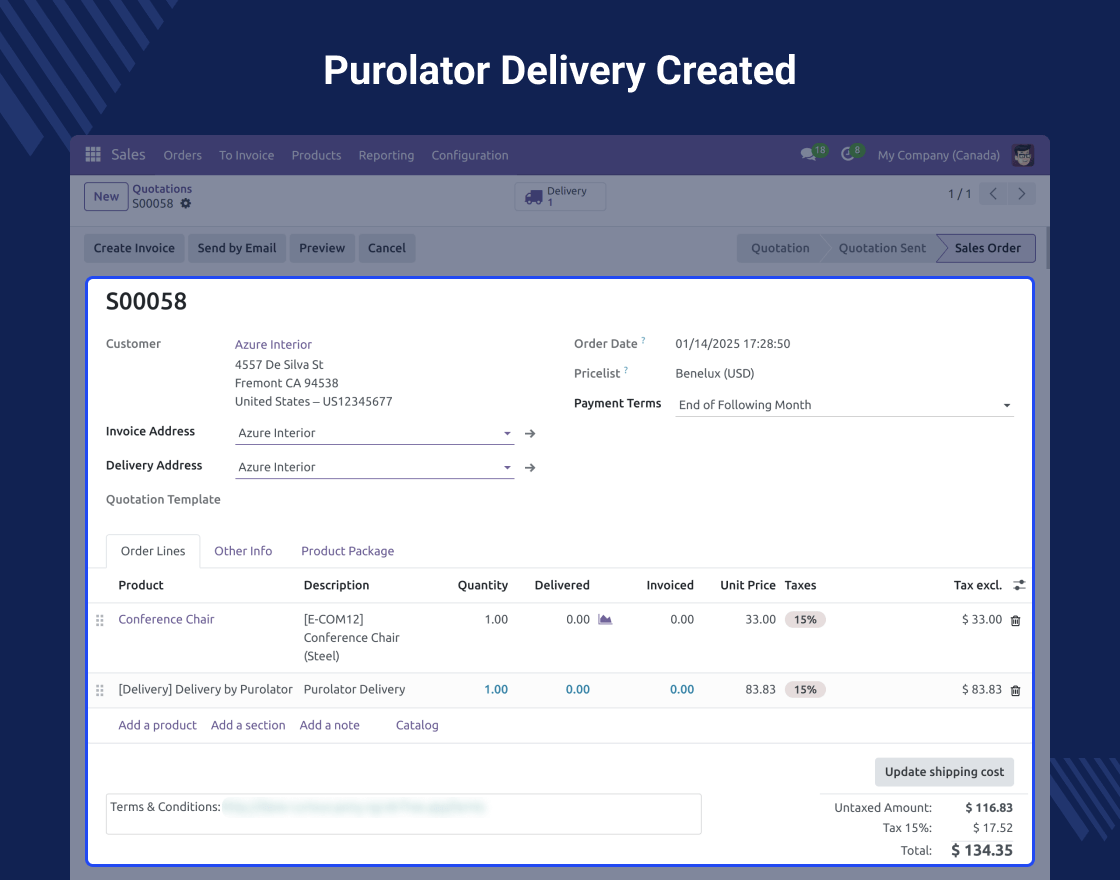This screenshot has width=1120, height=880.
Task: Click the Cancel button
Action: tap(386, 248)
